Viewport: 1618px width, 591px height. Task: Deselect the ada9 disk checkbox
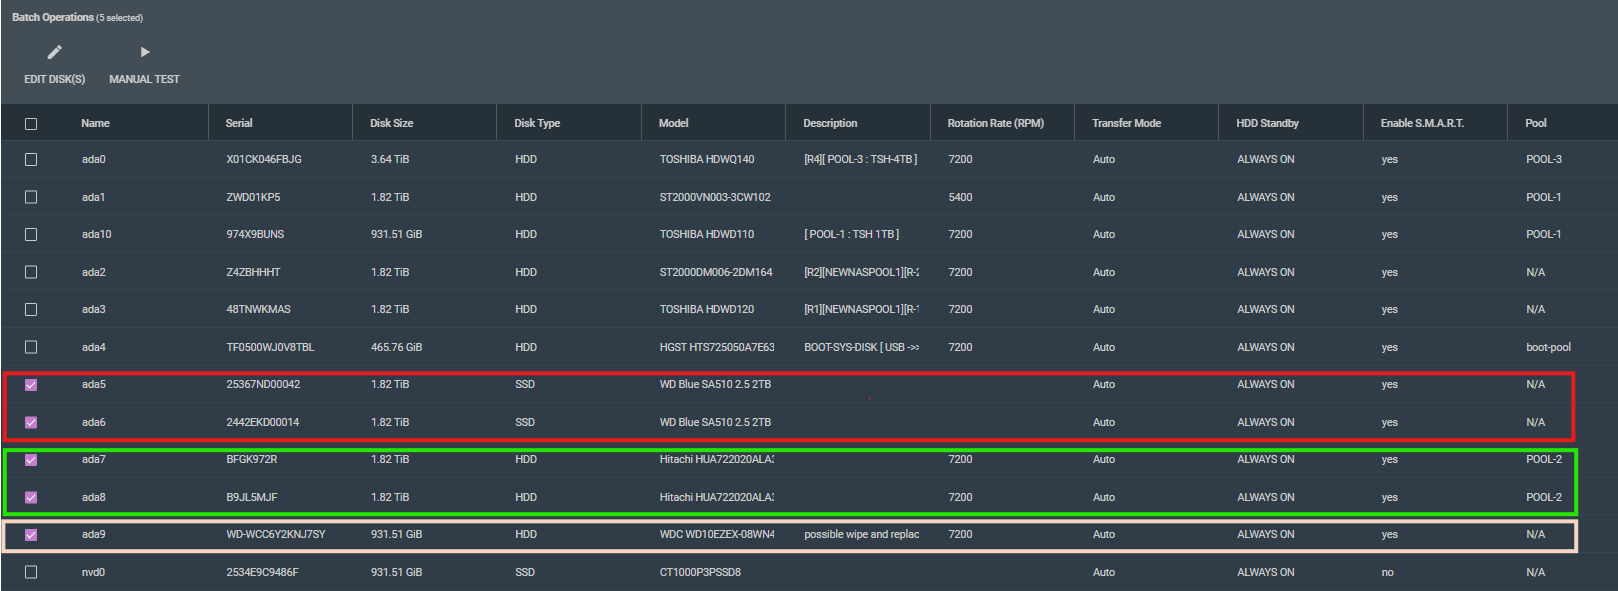click(31, 535)
